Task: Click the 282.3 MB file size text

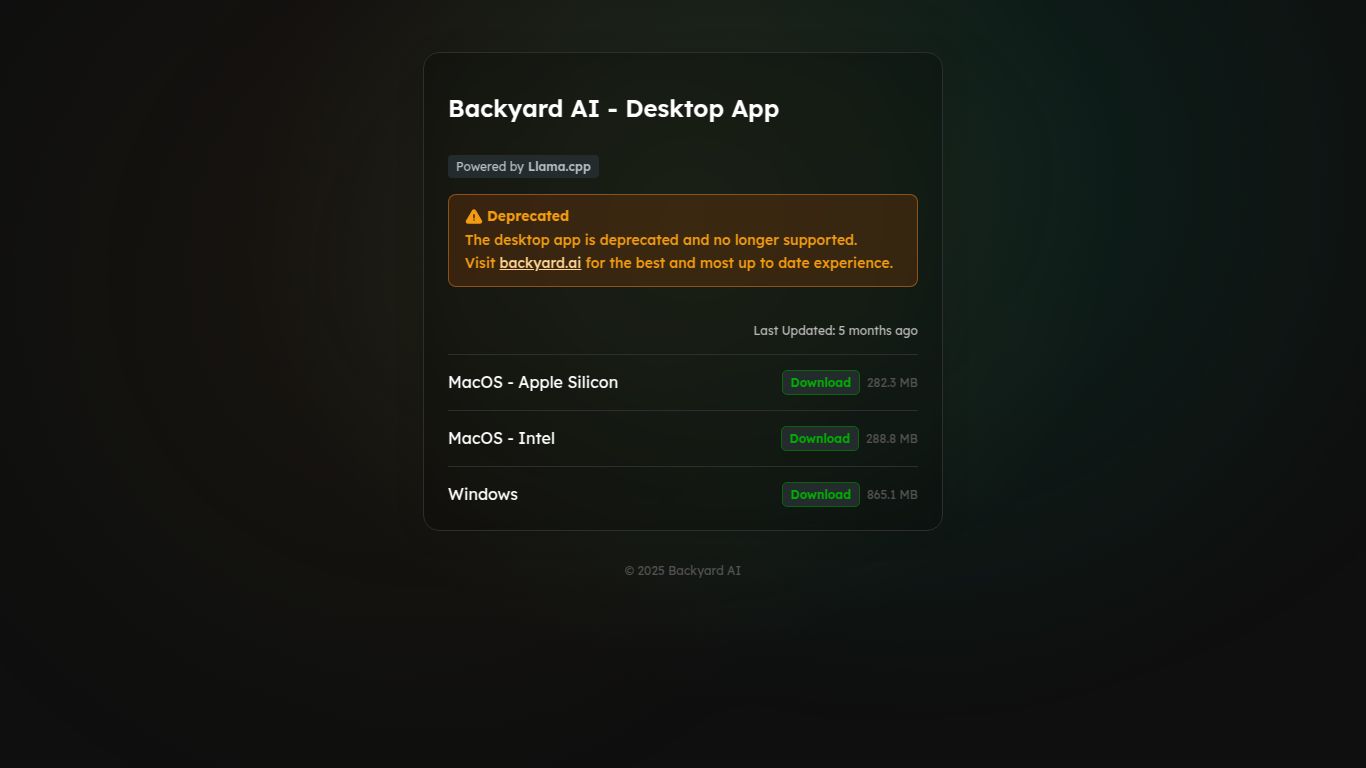Action: pyautogui.click(x=892, y=382)
